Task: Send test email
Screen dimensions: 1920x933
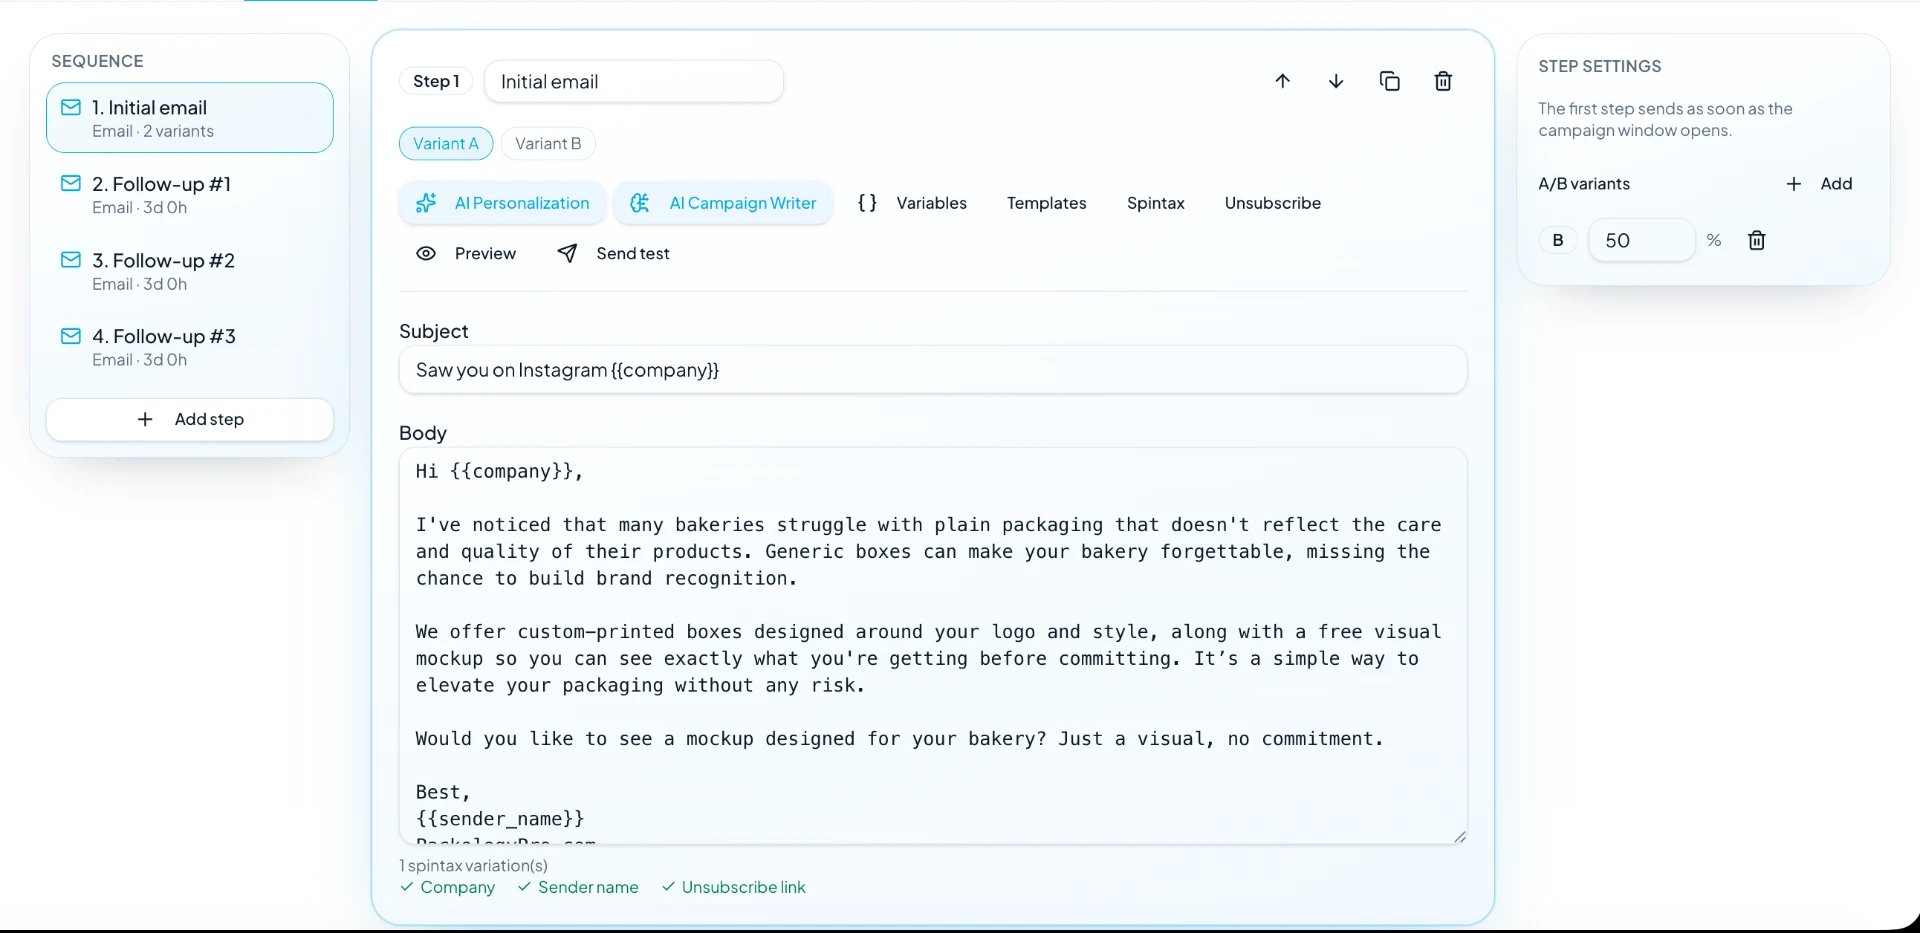Action: [613, 254]
